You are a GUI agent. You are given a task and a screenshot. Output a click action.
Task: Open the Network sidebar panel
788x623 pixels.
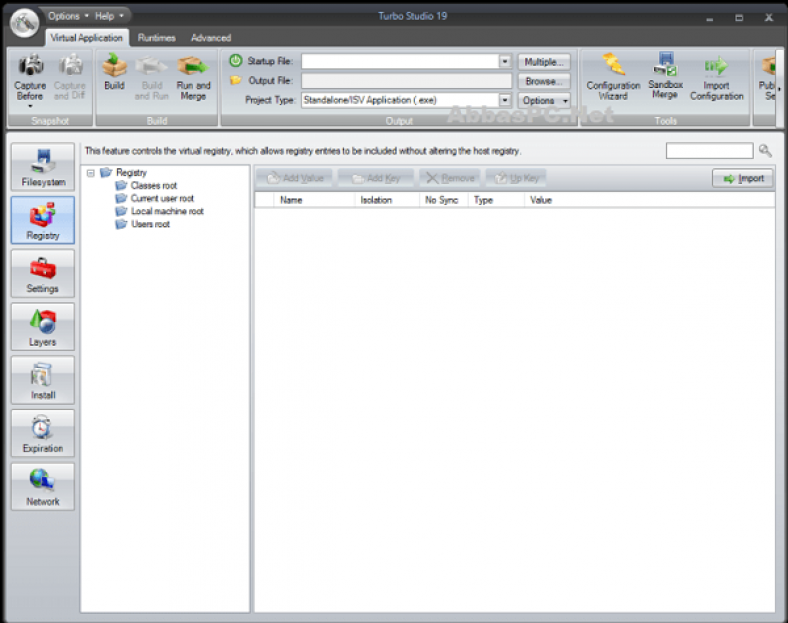(43, 486)
